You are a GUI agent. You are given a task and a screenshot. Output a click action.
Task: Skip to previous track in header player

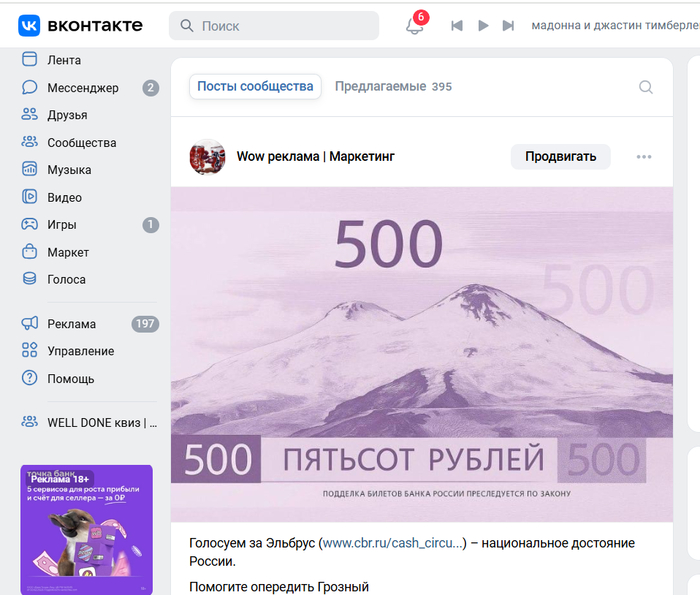pos(457,26)
